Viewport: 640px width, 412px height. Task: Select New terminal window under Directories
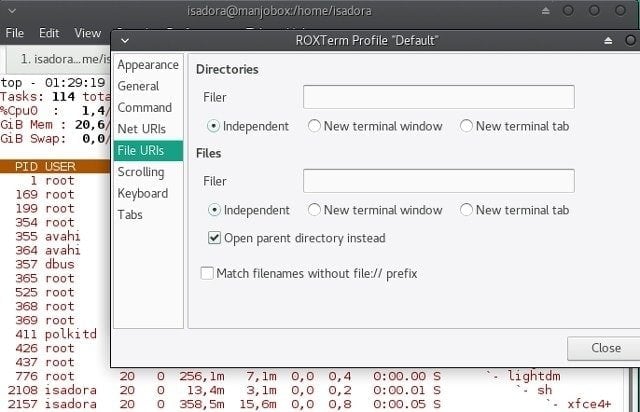(x=375, y=126)
